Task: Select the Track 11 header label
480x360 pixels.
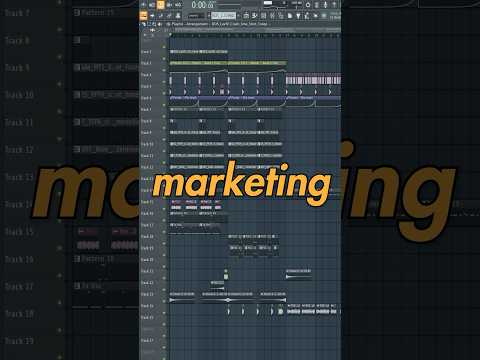Action: coord(147,156)
